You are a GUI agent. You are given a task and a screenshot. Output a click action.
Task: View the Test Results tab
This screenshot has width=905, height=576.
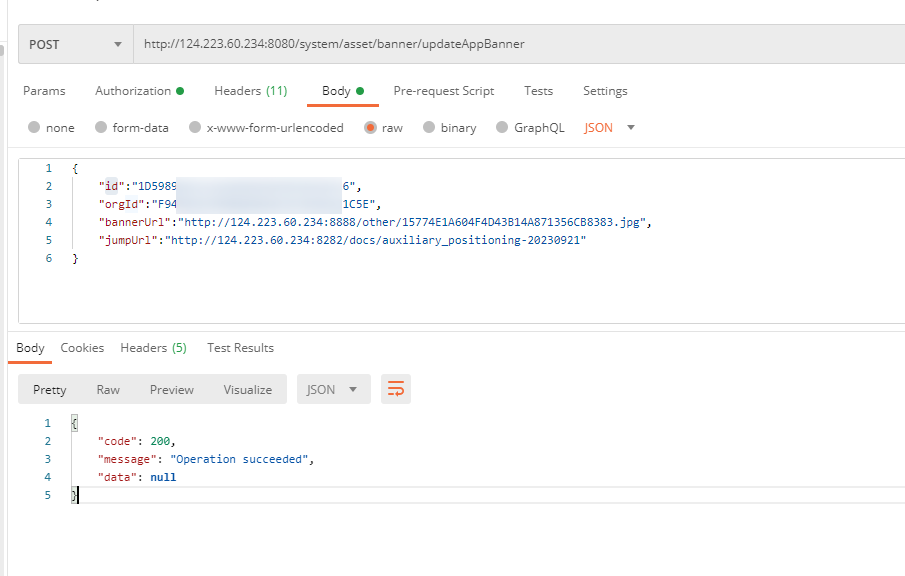point(240,348)
